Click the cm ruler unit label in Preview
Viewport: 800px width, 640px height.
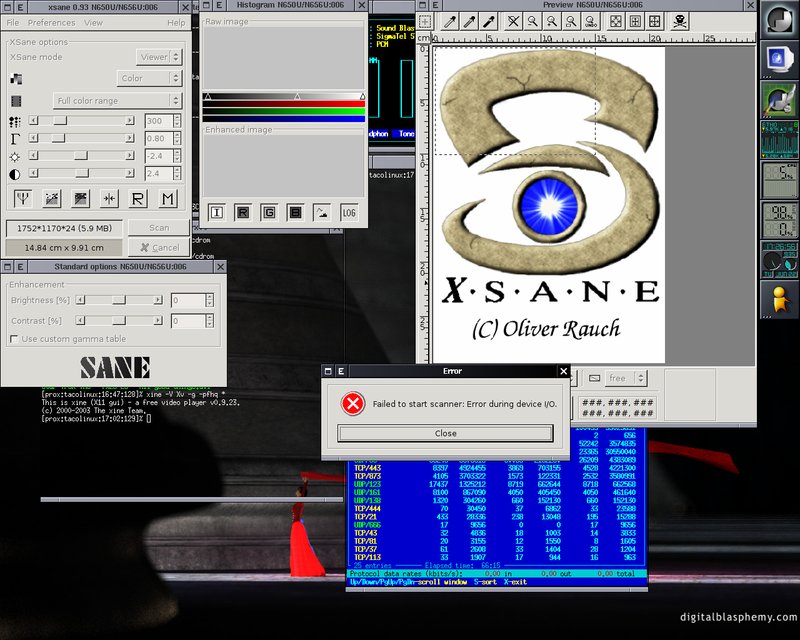coord(423,38)
